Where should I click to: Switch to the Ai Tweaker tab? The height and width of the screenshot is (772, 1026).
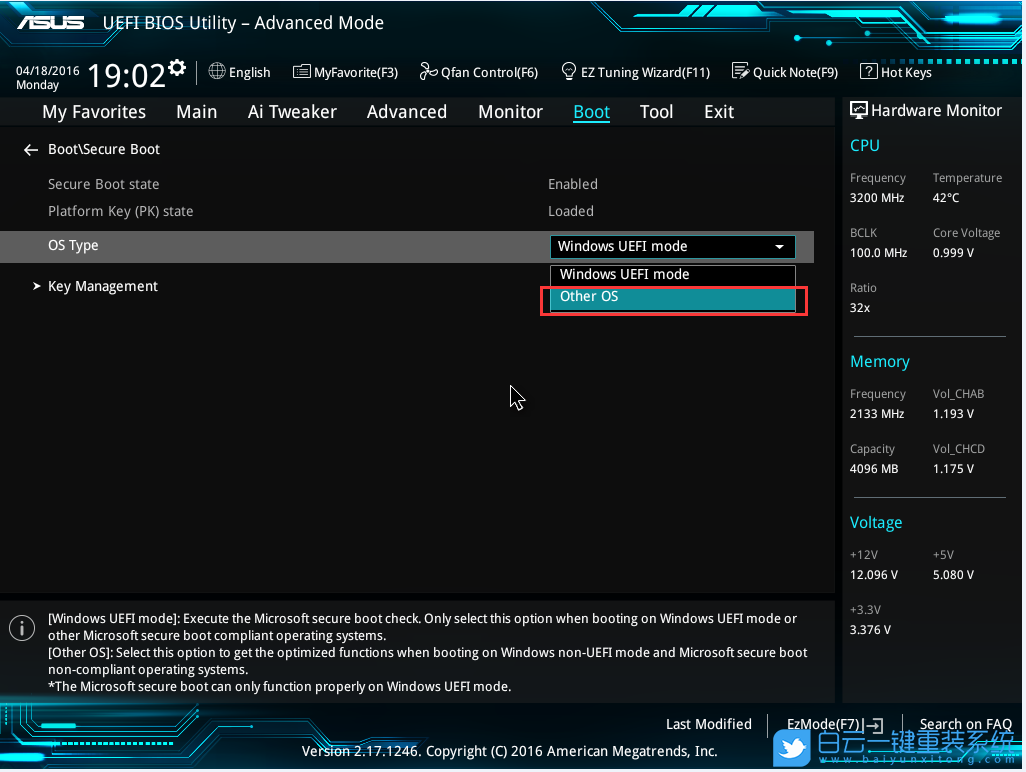(x=292, y=112)
